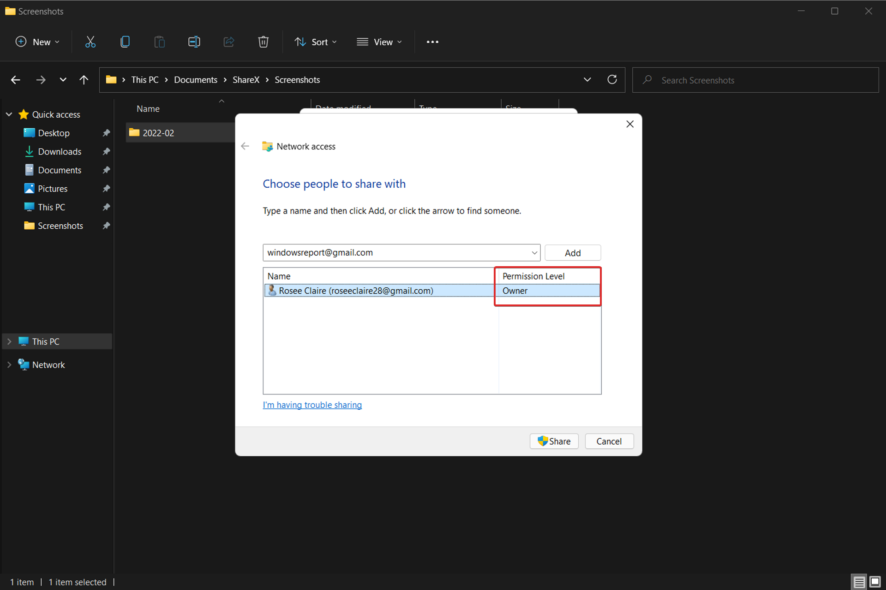This screenshot has width=886, height=590.
Task: Select the Rename icon in the toolbar
Action: (194, 41)
